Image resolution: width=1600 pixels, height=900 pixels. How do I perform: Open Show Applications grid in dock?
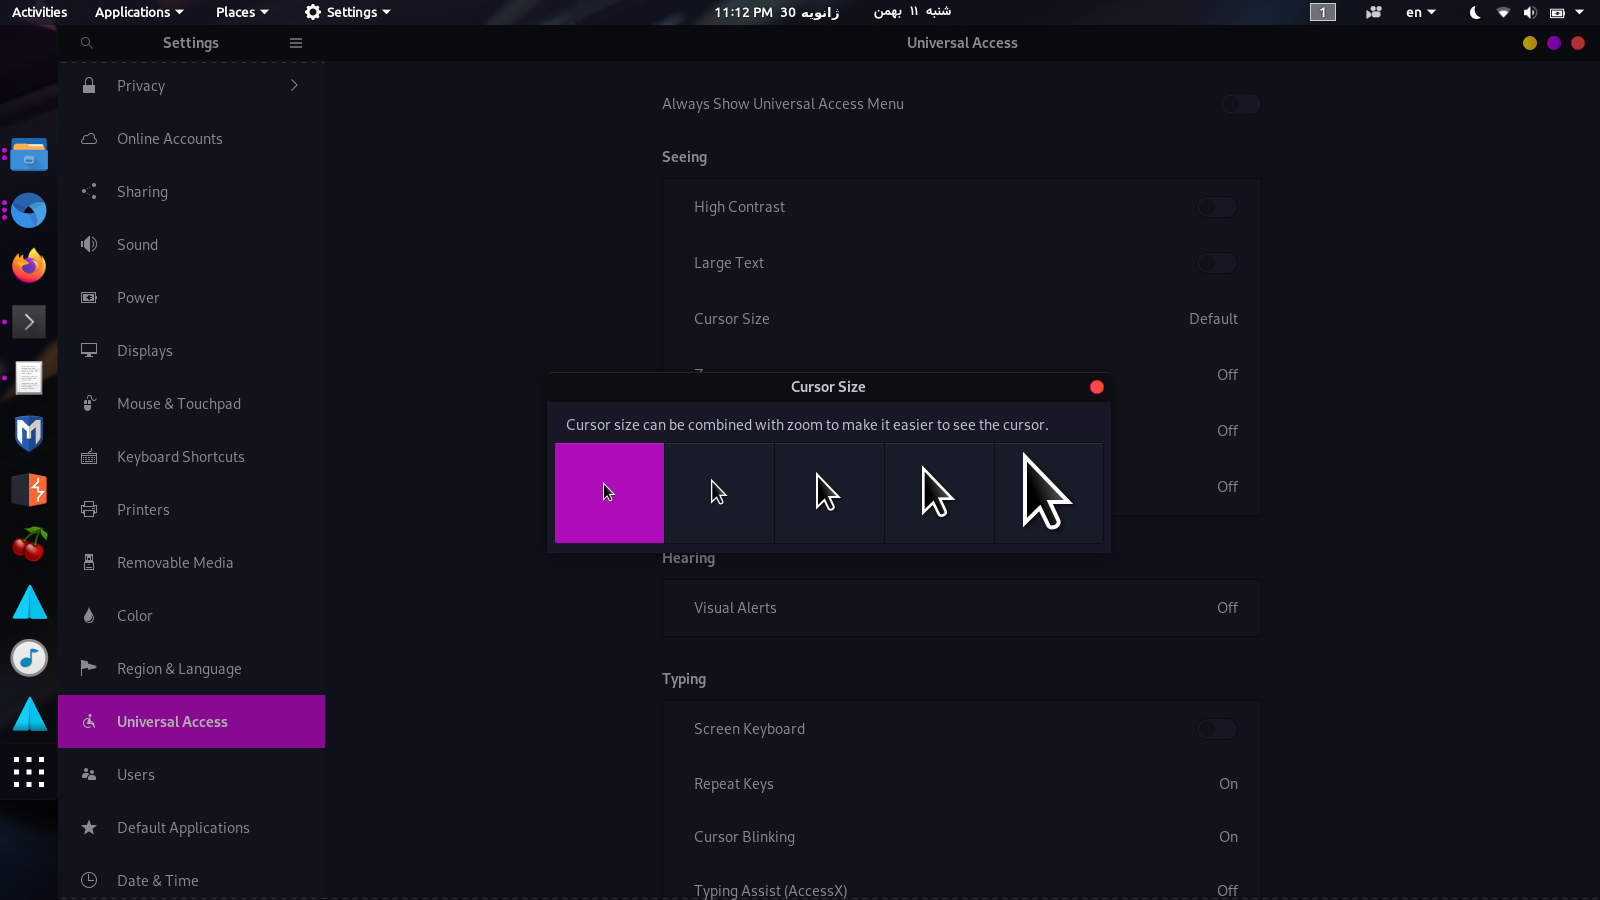pos(29,772)
